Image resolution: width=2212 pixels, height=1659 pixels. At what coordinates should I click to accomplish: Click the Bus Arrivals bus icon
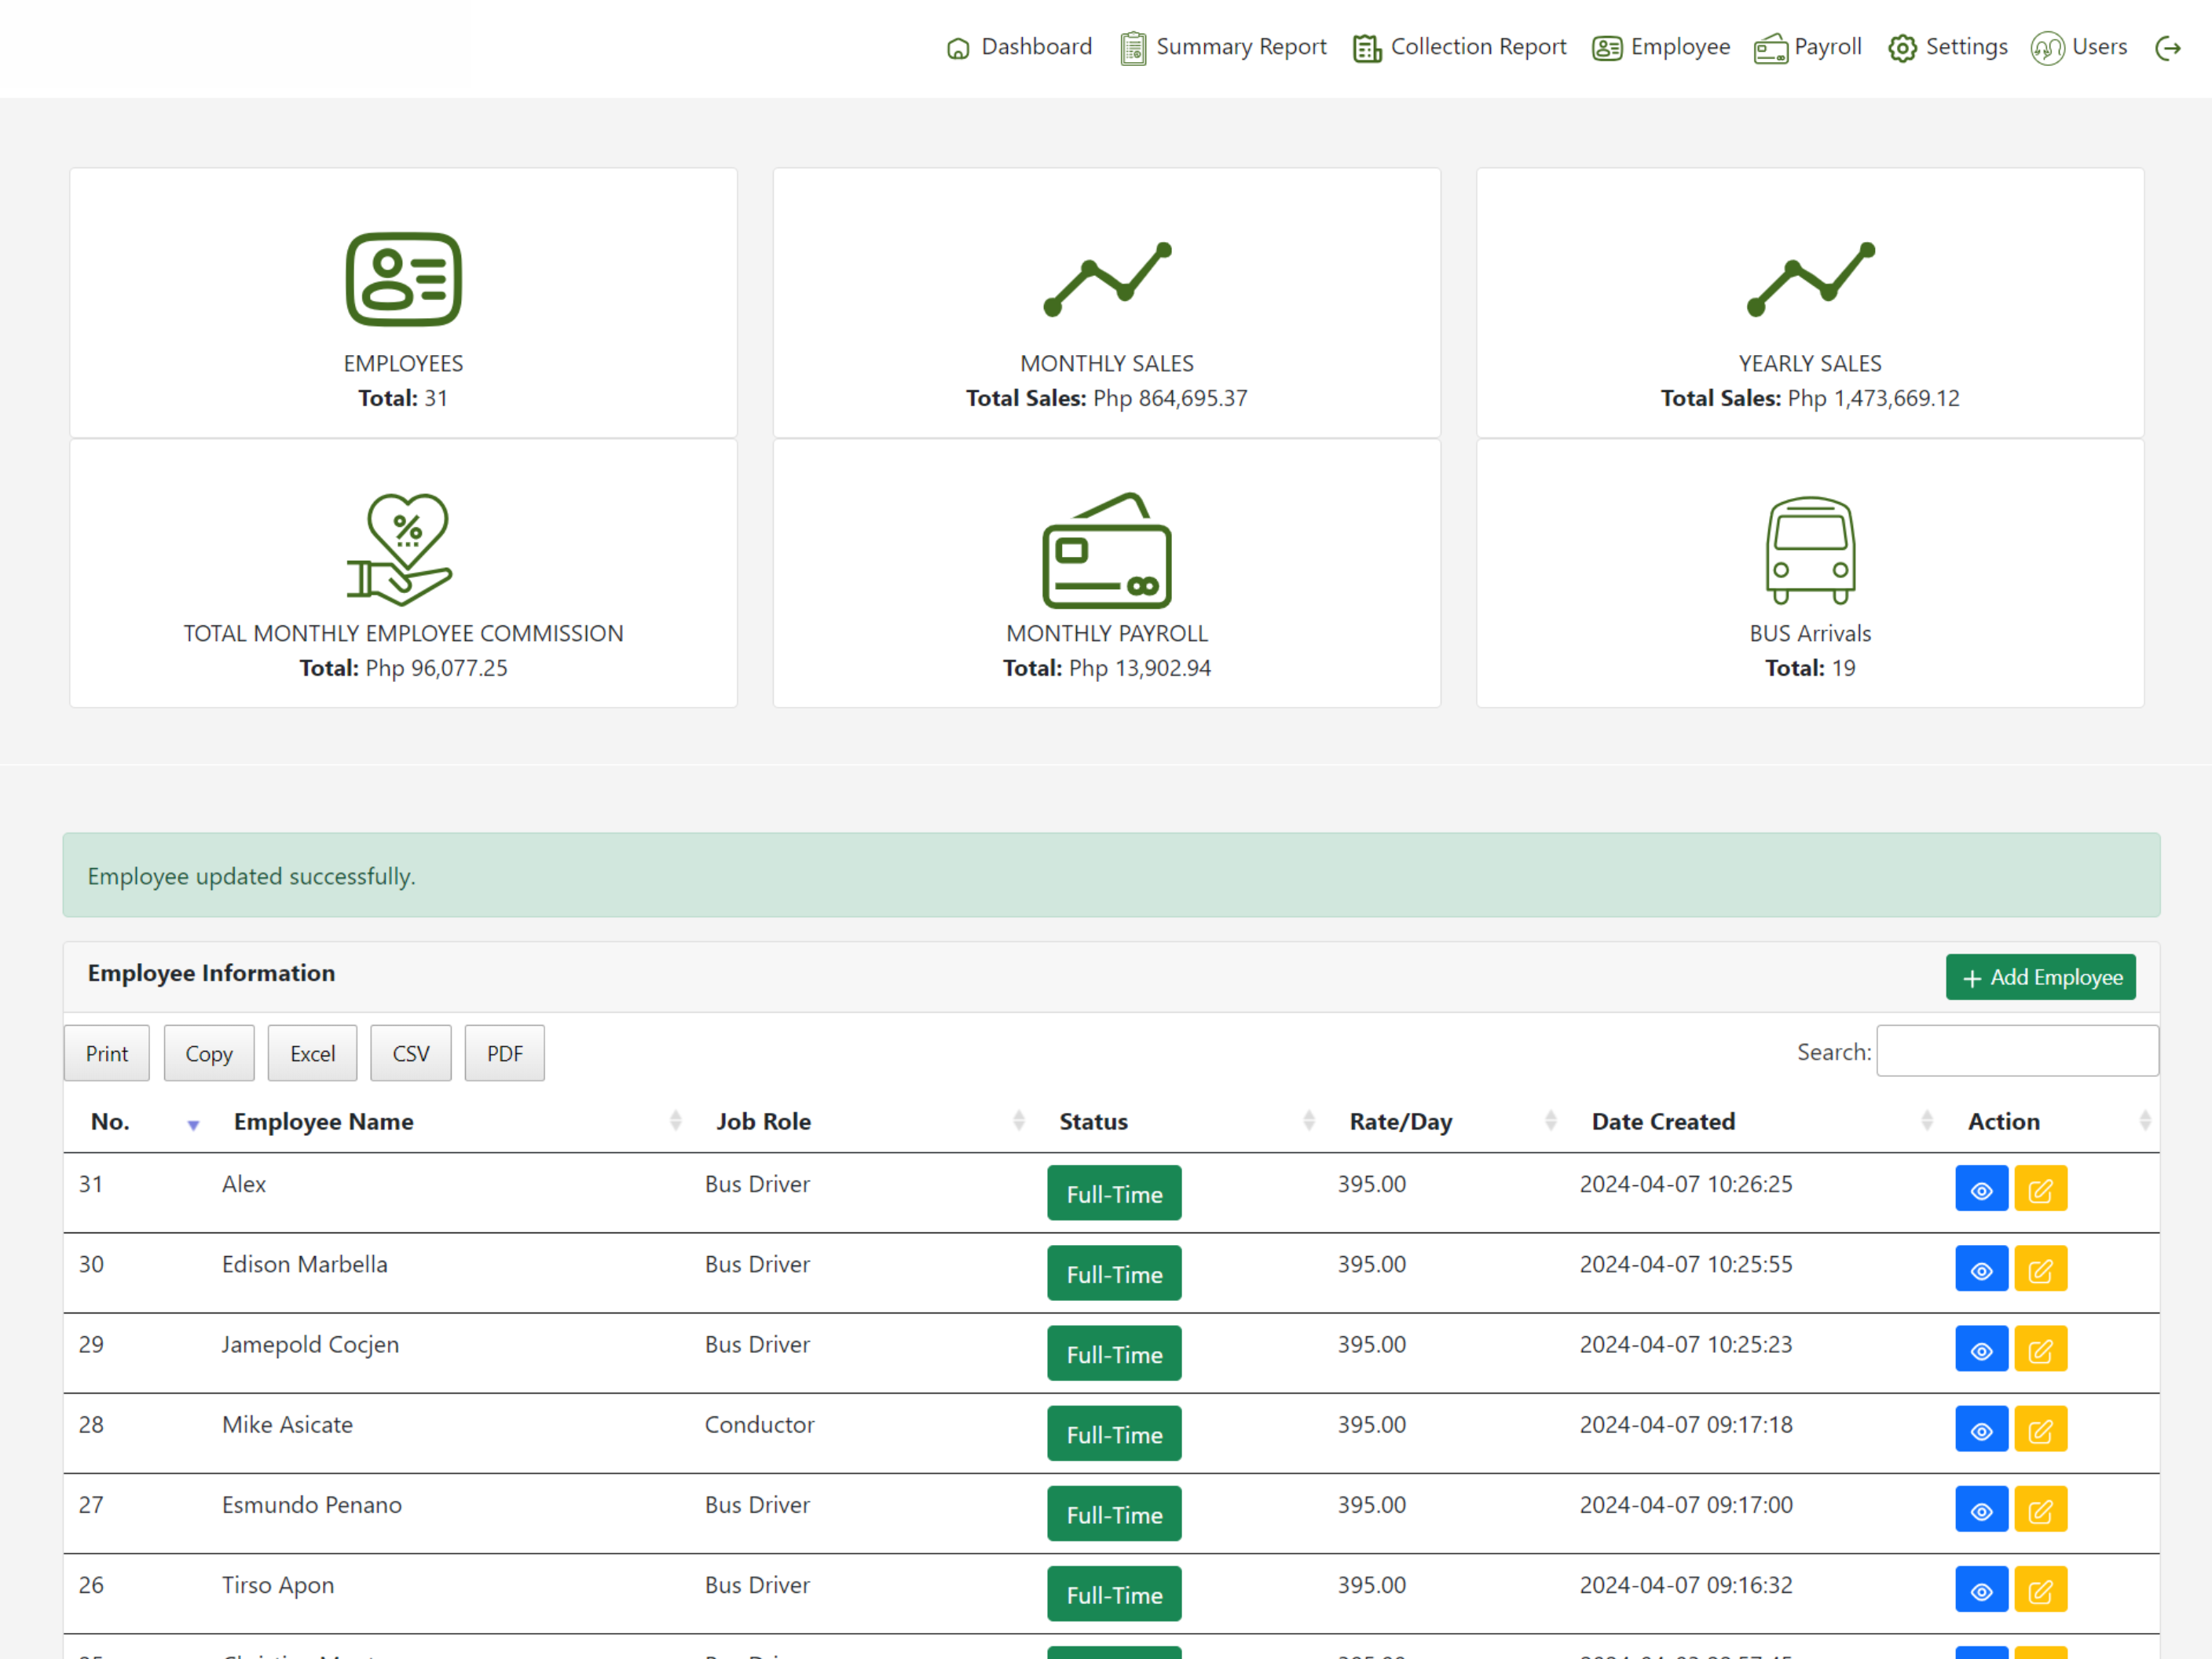click(1810, 549)
